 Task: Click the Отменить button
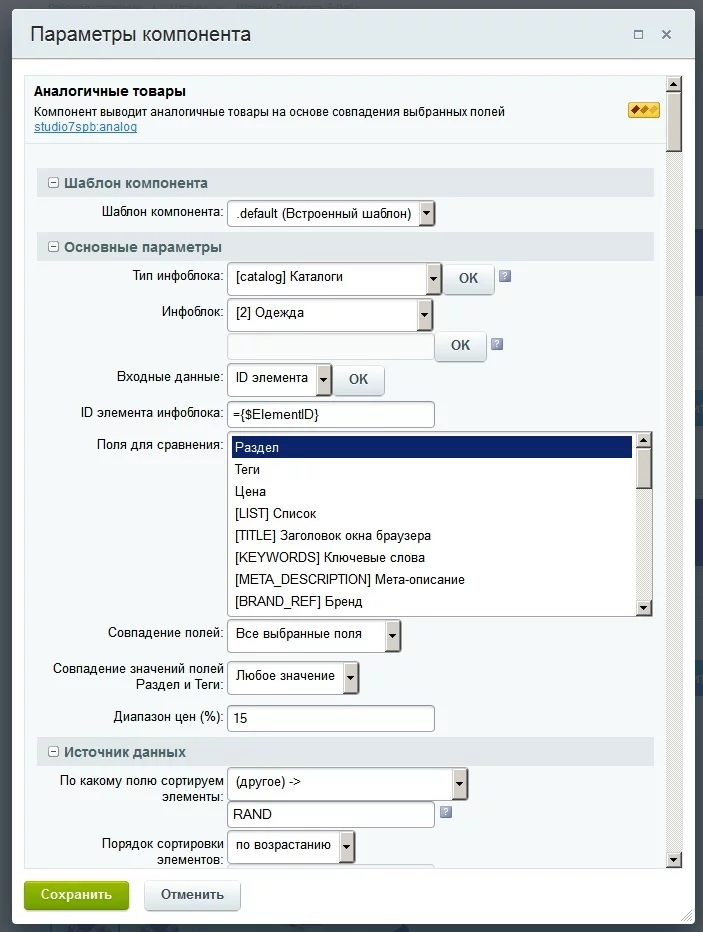tap(192, 895)
